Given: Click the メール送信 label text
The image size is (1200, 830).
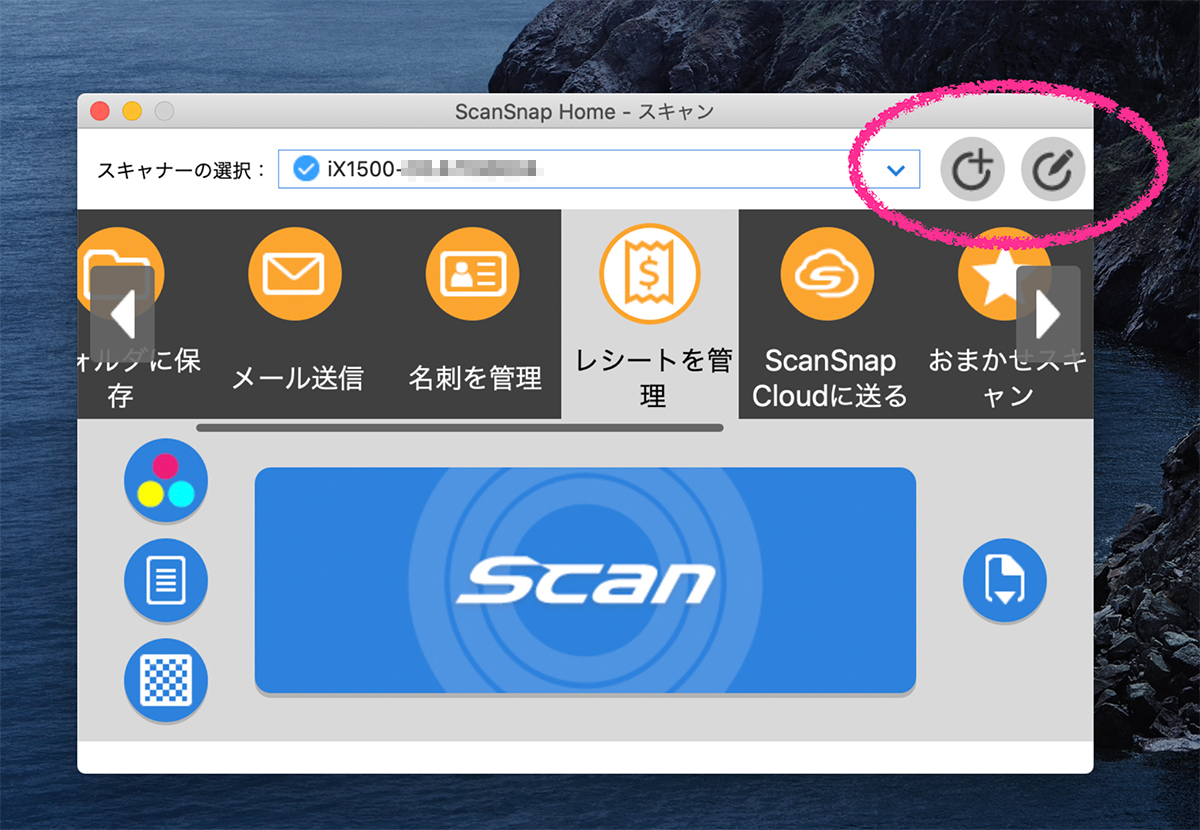Looking at the screenshot, I should click(297, 378).
